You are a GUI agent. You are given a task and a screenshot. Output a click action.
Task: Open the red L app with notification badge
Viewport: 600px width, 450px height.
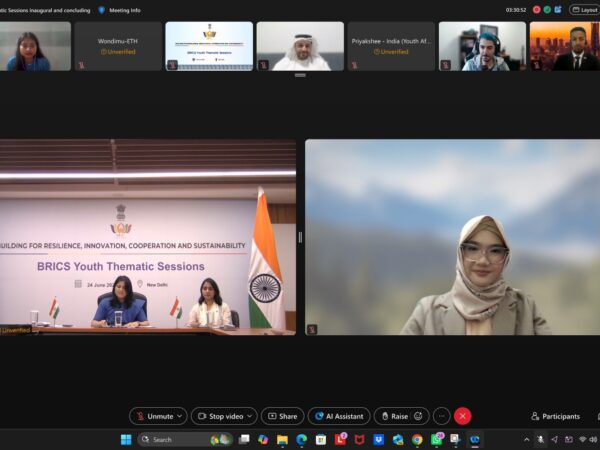click(340, 439)
